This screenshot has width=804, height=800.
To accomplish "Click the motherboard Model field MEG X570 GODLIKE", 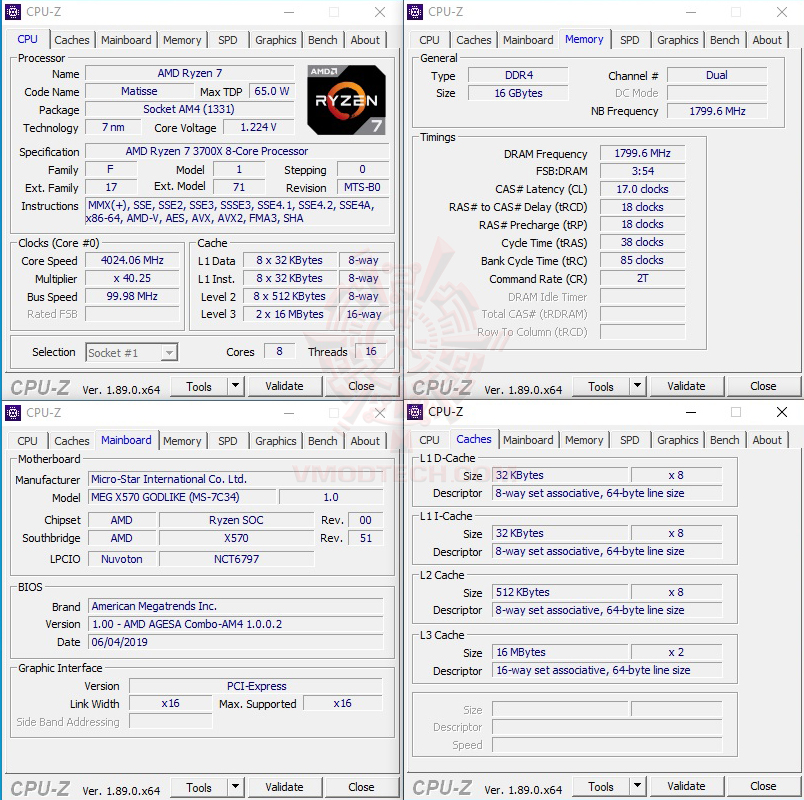I will click(x=182, y=497).
